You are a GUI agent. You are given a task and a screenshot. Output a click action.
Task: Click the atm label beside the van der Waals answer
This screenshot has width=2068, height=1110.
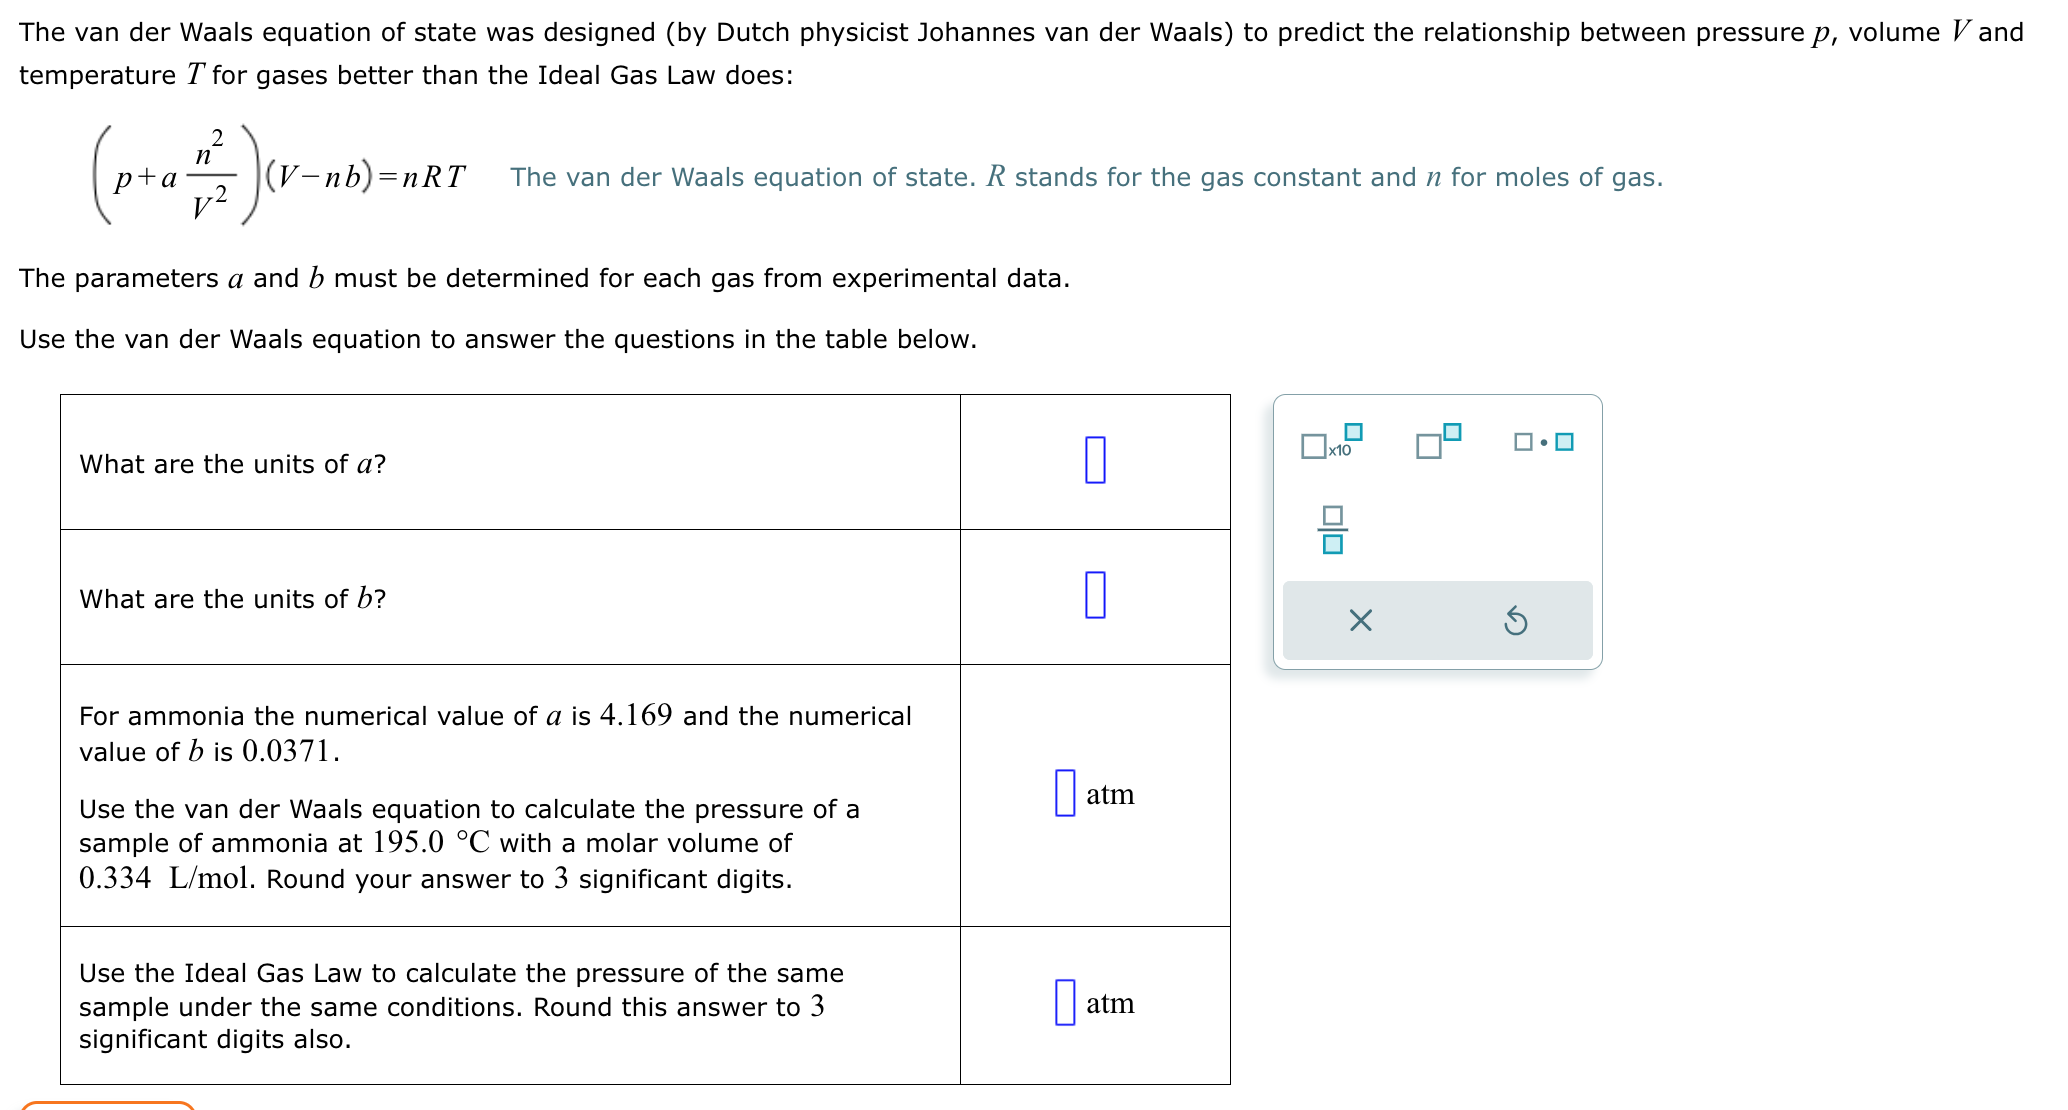[1110, 794]
